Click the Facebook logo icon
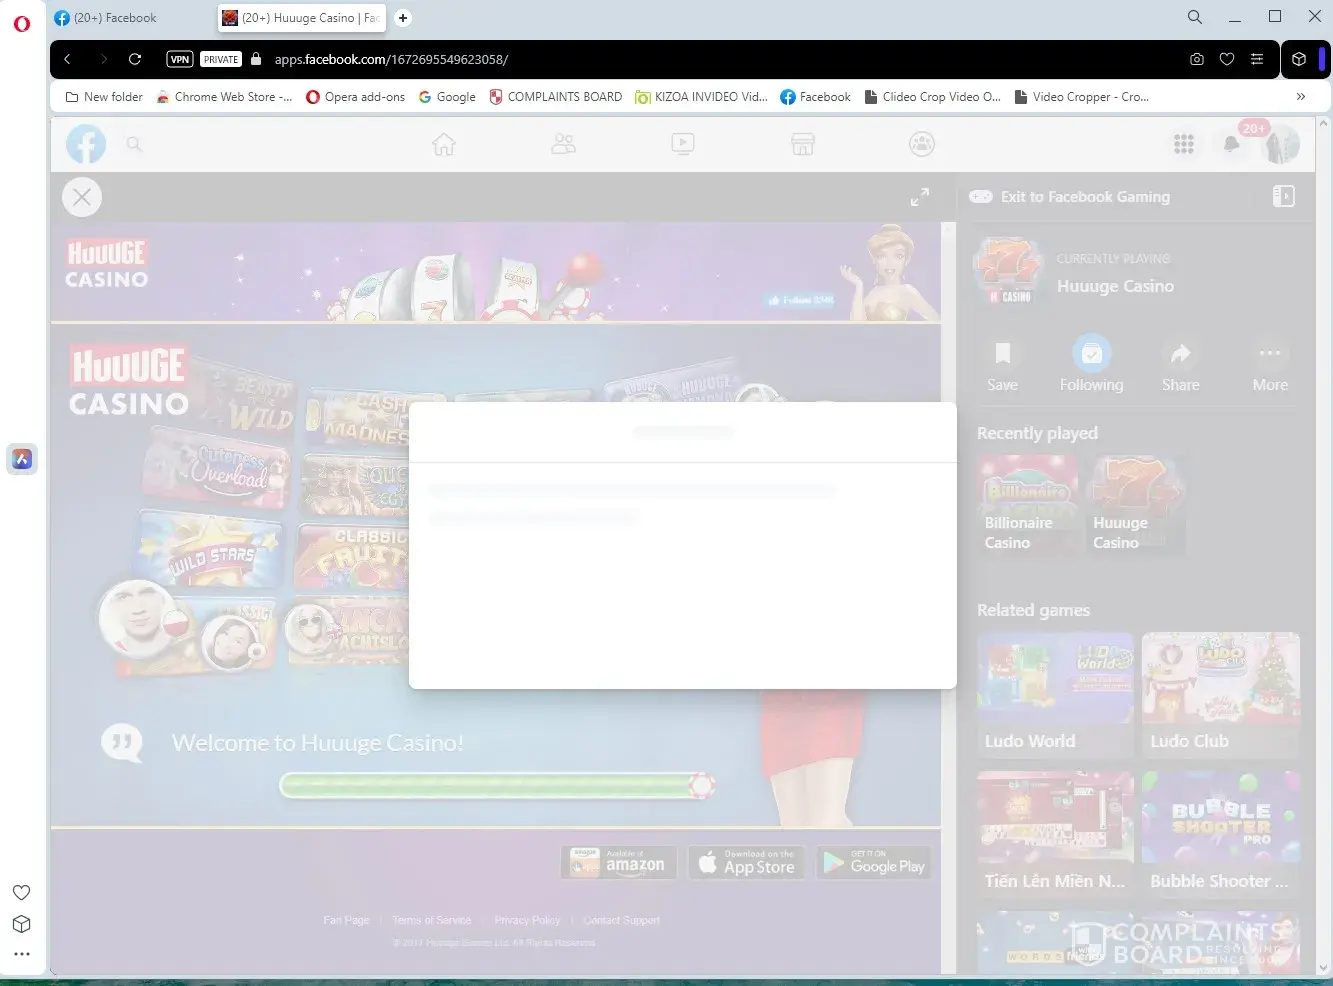The height and width of the screenshot is (986, 1333). (86, 145)
